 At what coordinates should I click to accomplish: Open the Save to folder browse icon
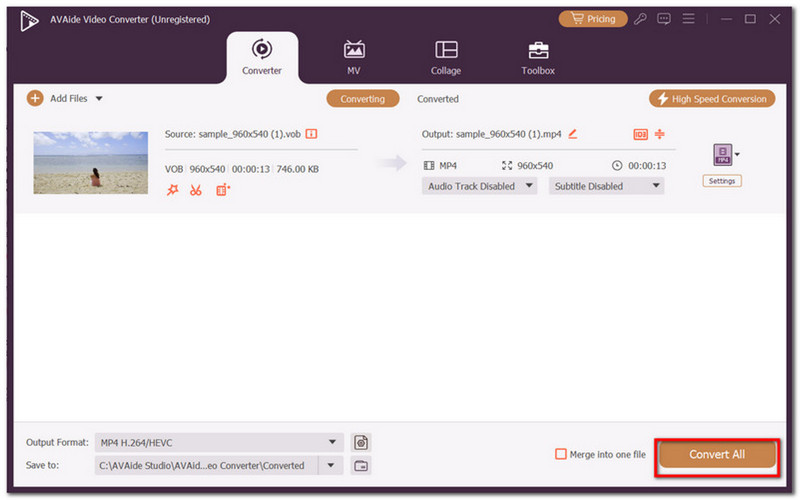[361, 465]
